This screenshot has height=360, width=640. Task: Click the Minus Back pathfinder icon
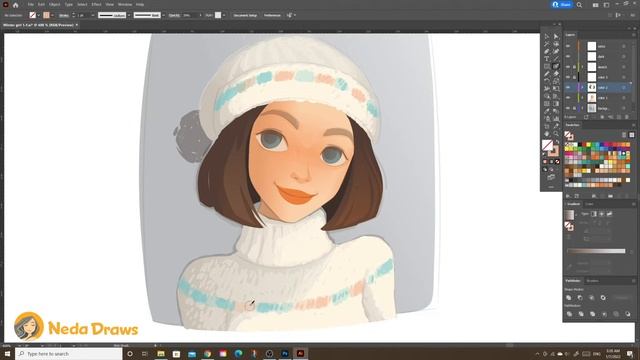pyautogui.click(x=628, y=314)
